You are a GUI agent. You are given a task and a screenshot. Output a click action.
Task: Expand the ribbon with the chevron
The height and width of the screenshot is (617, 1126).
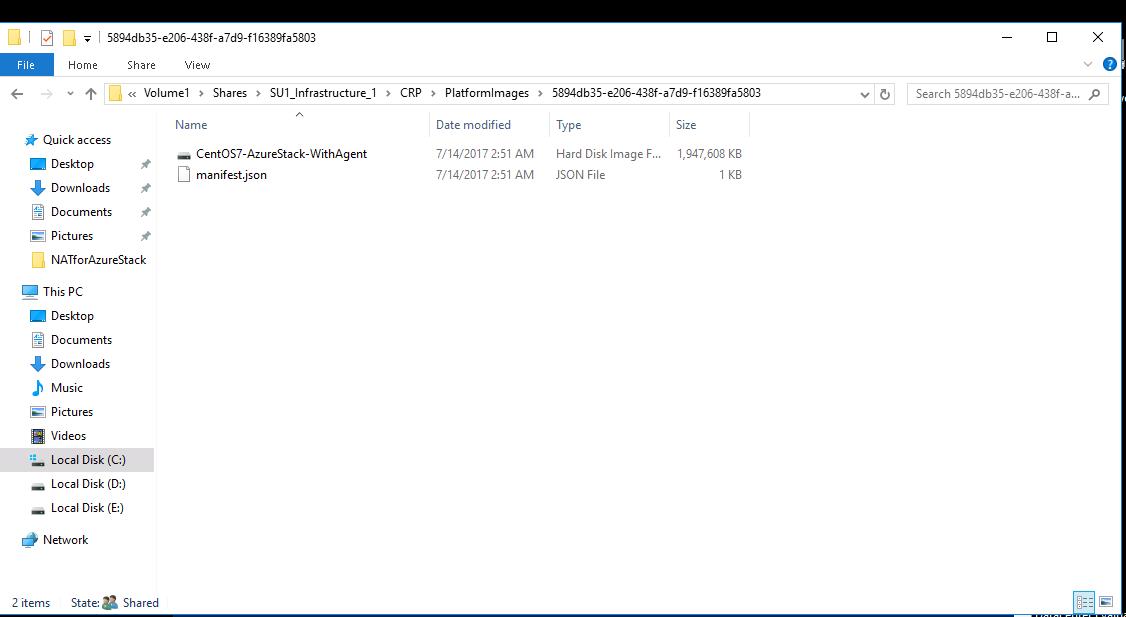pos(1087,65)
